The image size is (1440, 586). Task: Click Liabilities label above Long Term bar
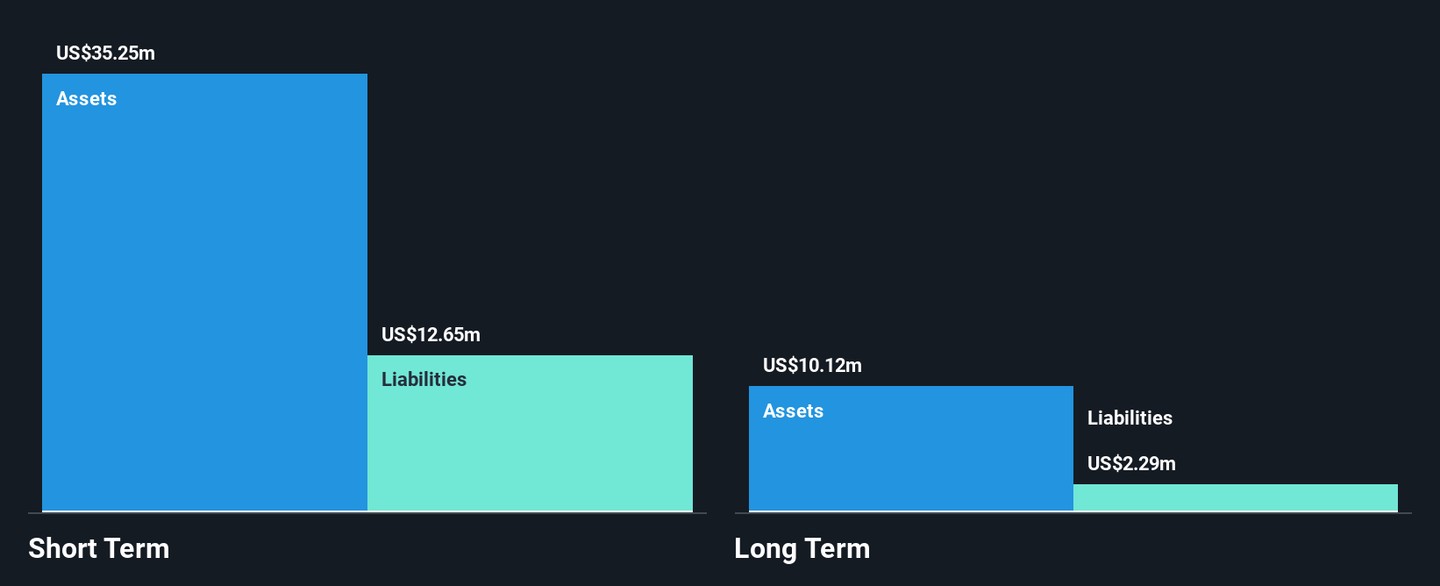pyautogui.click(x=1130, y=418)
